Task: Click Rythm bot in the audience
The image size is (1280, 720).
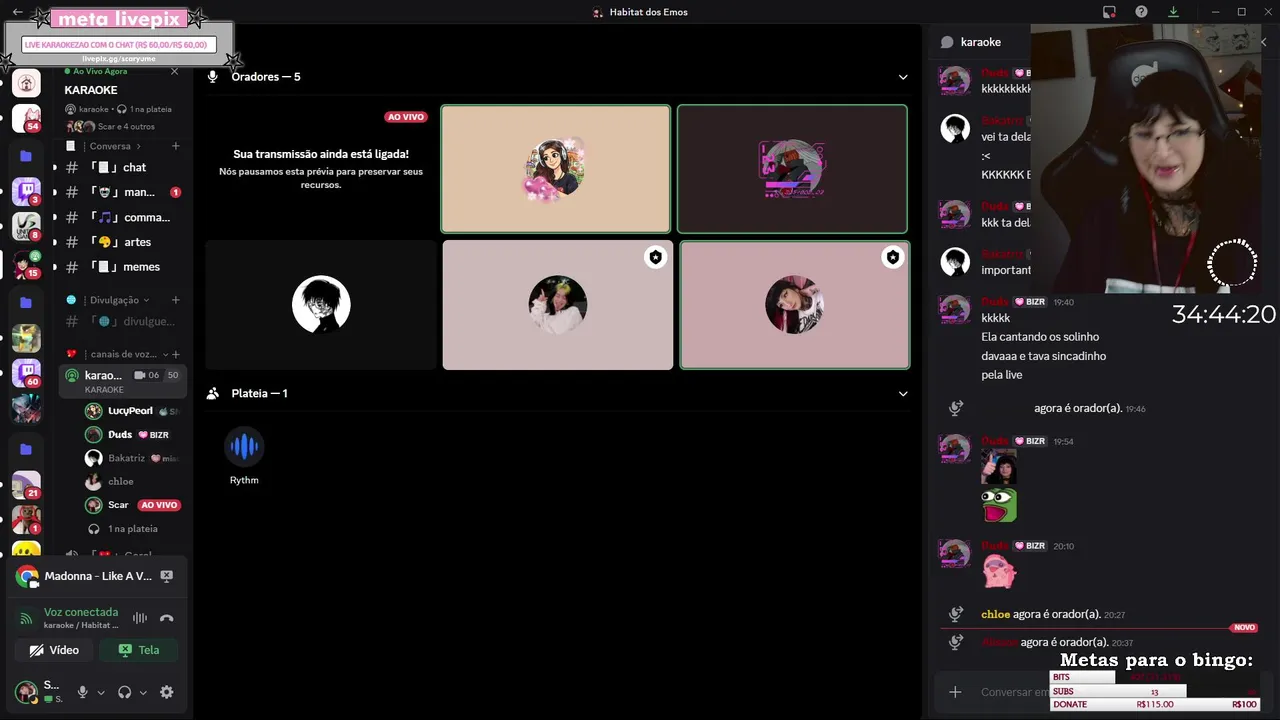Action: click(244, 457)
